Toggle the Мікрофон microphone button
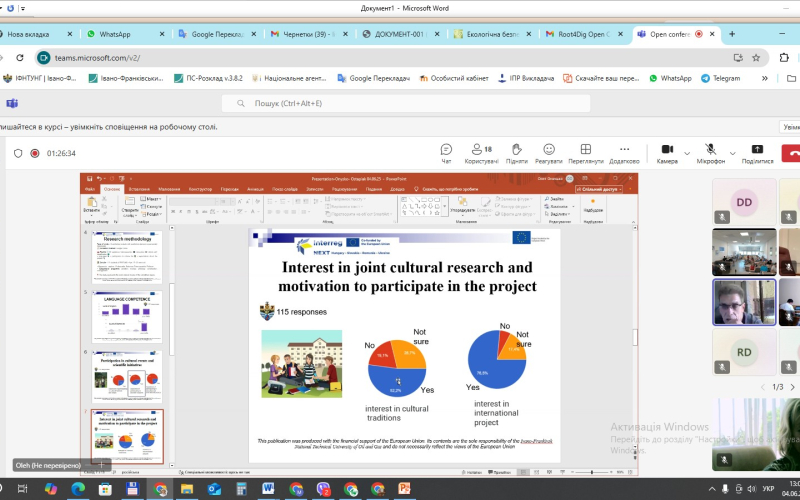 (x=710, y=154)
